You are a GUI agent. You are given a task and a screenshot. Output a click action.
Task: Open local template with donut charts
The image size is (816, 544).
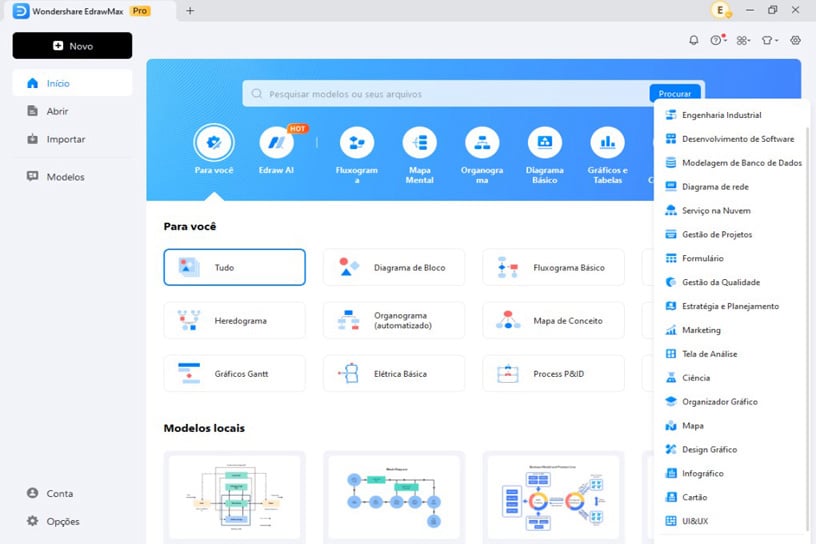(x=553, y=497)
